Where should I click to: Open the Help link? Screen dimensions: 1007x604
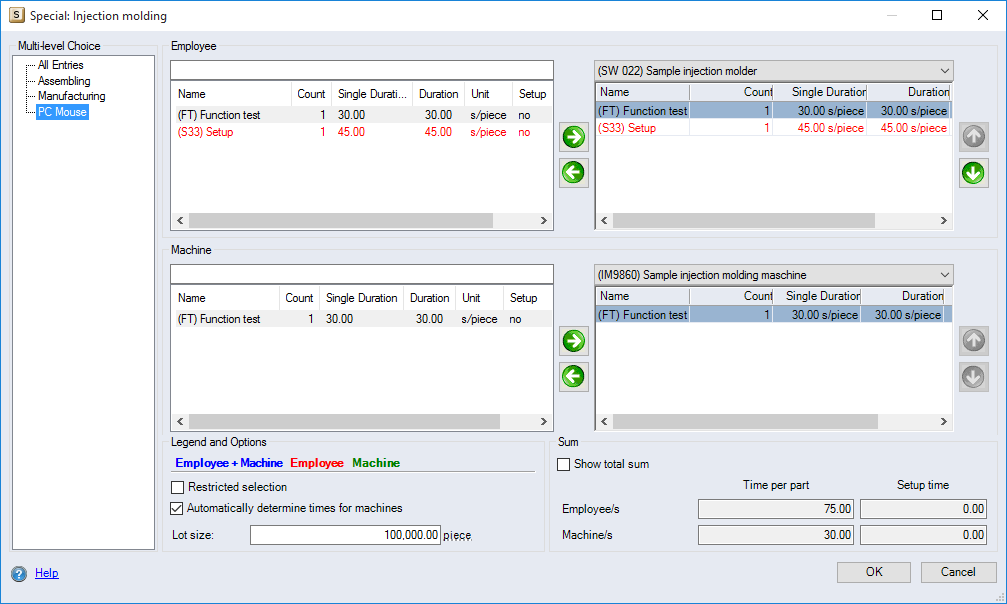point(47,574)
